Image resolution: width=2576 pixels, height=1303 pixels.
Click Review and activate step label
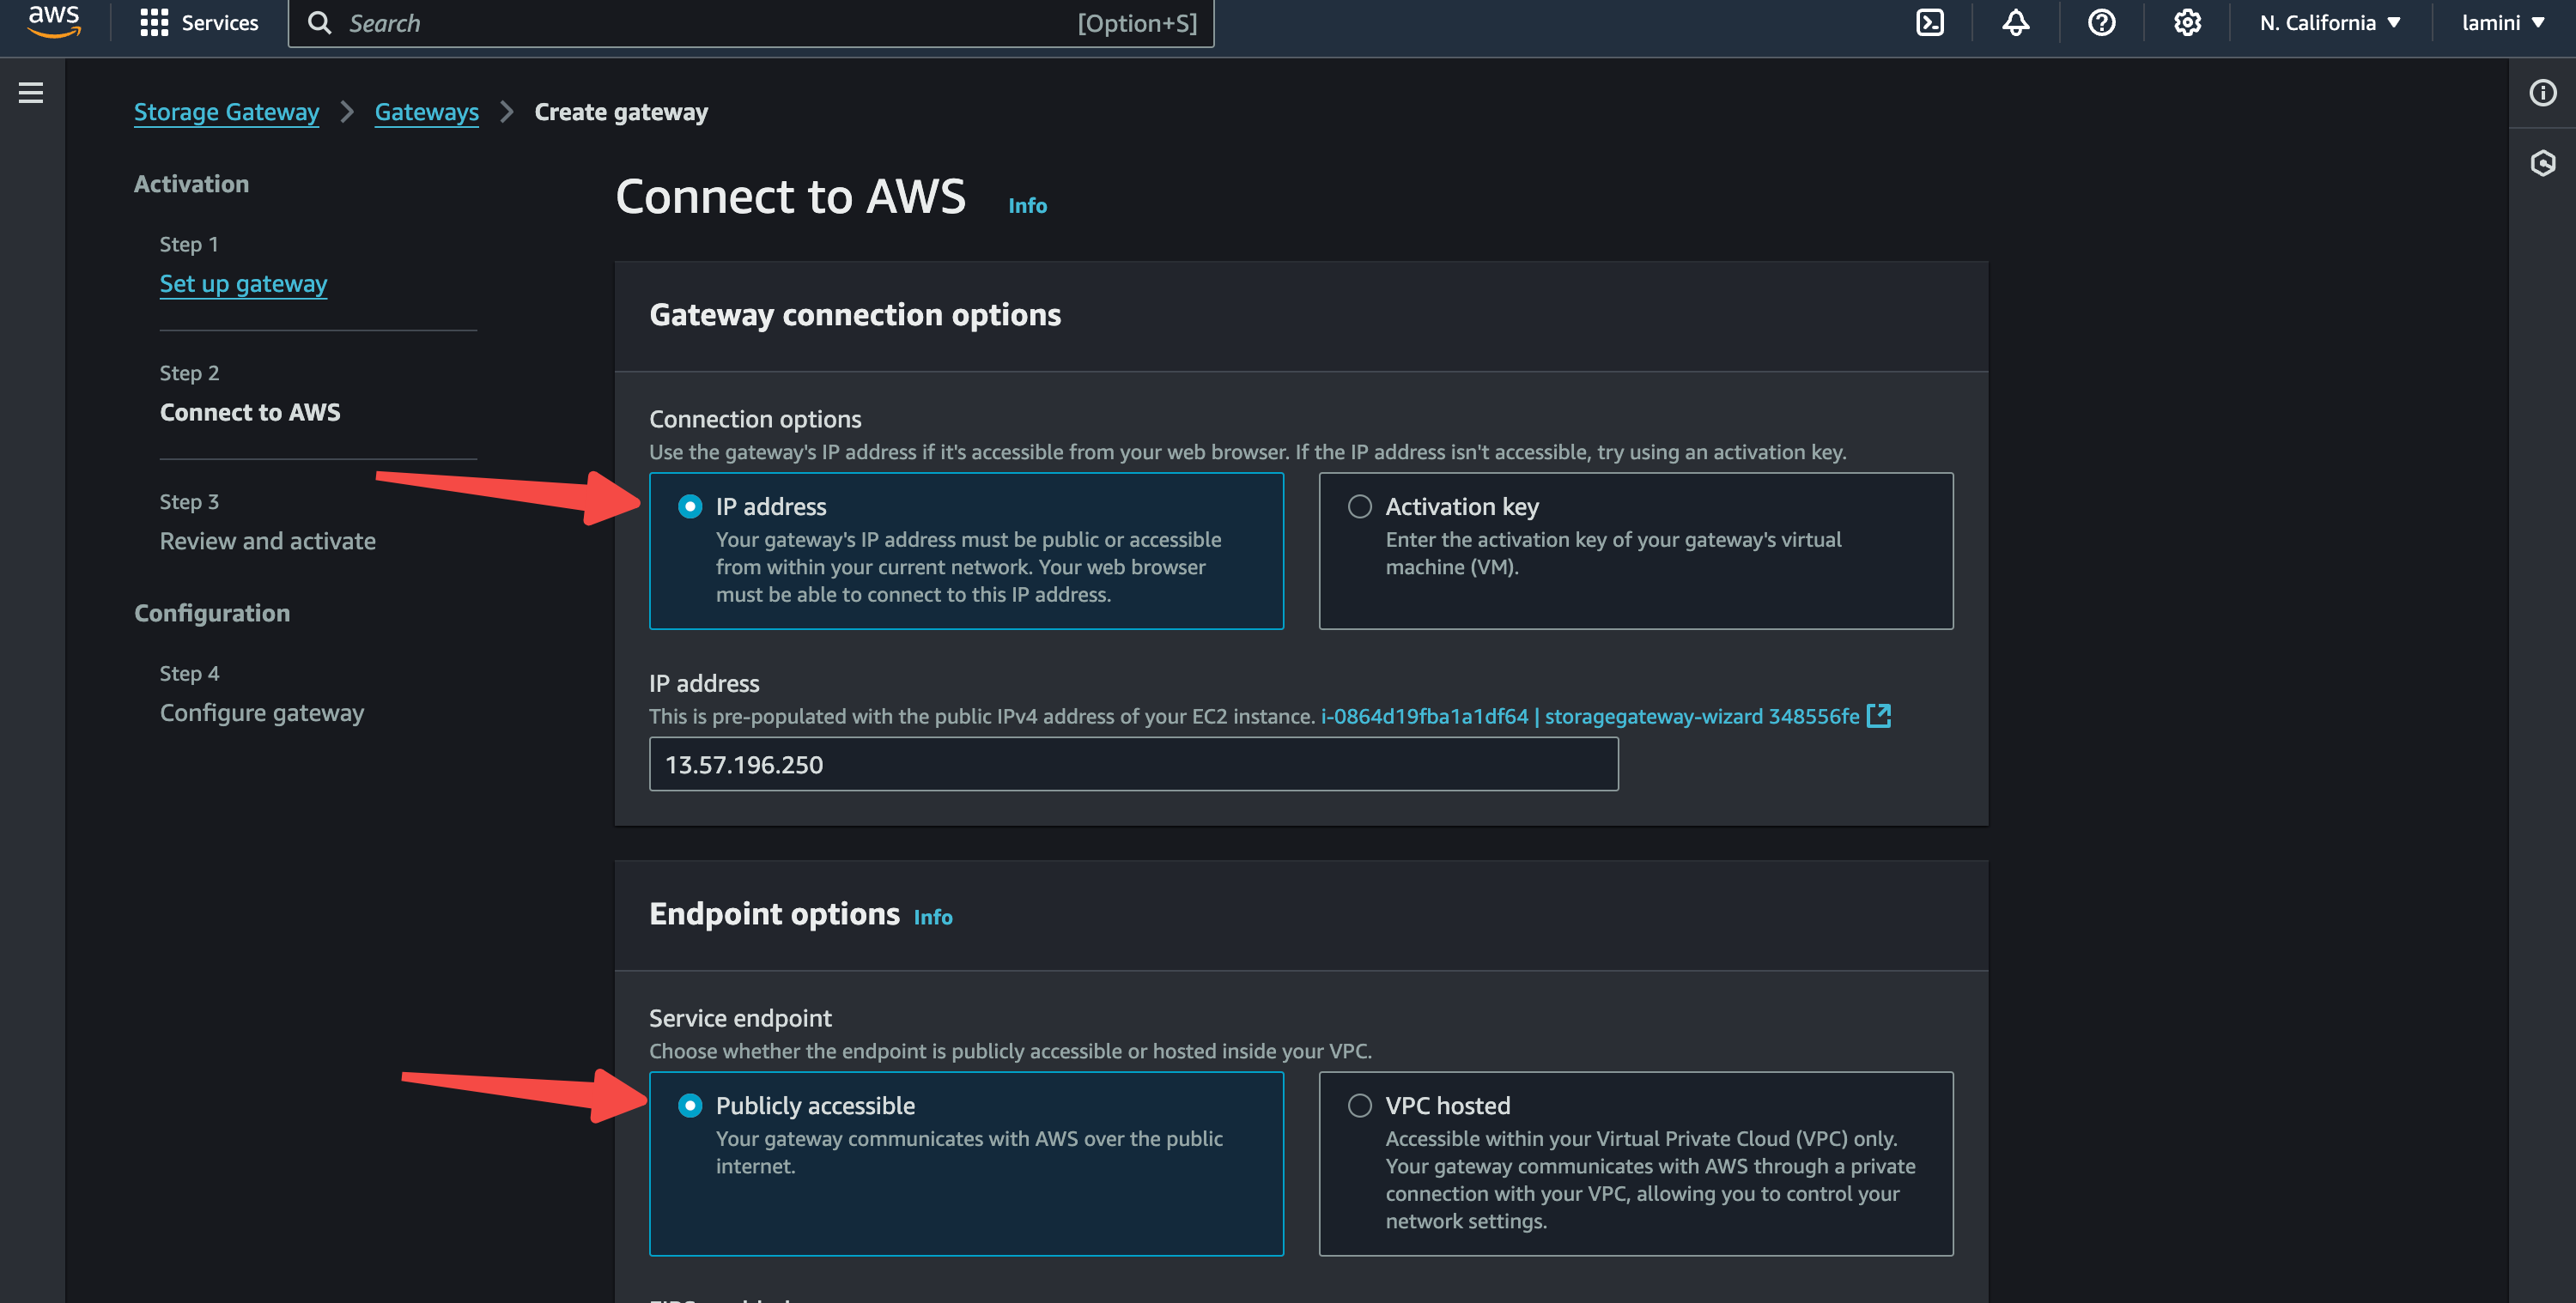coord(268,541)
